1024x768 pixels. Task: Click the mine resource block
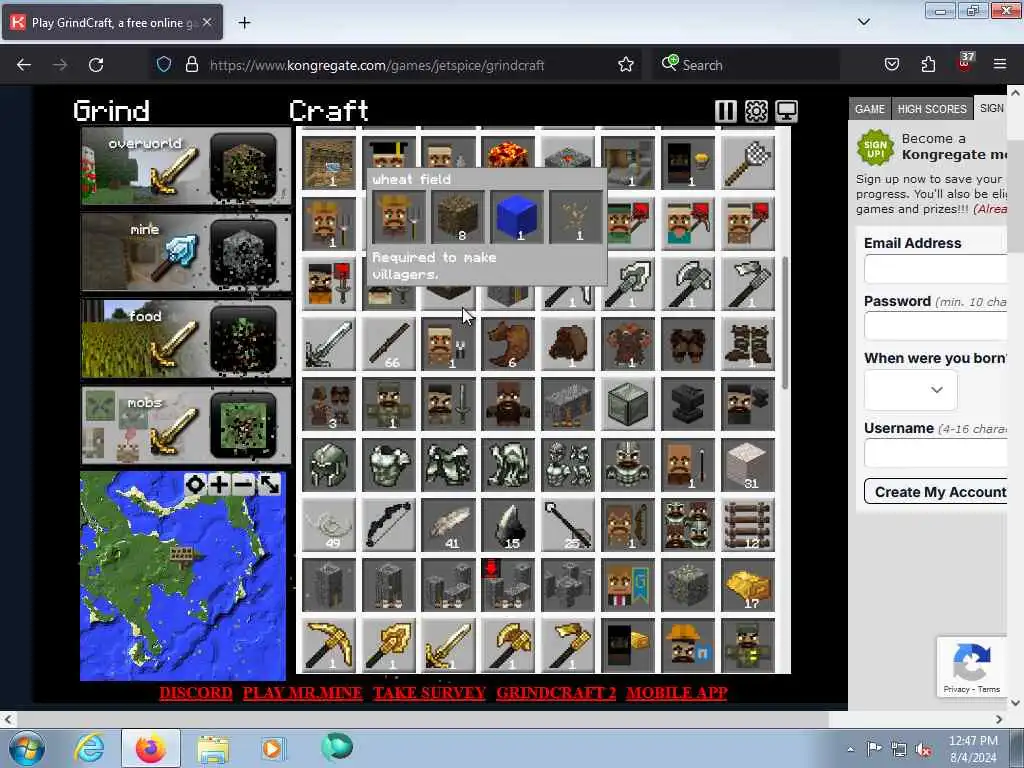(243, 253)
